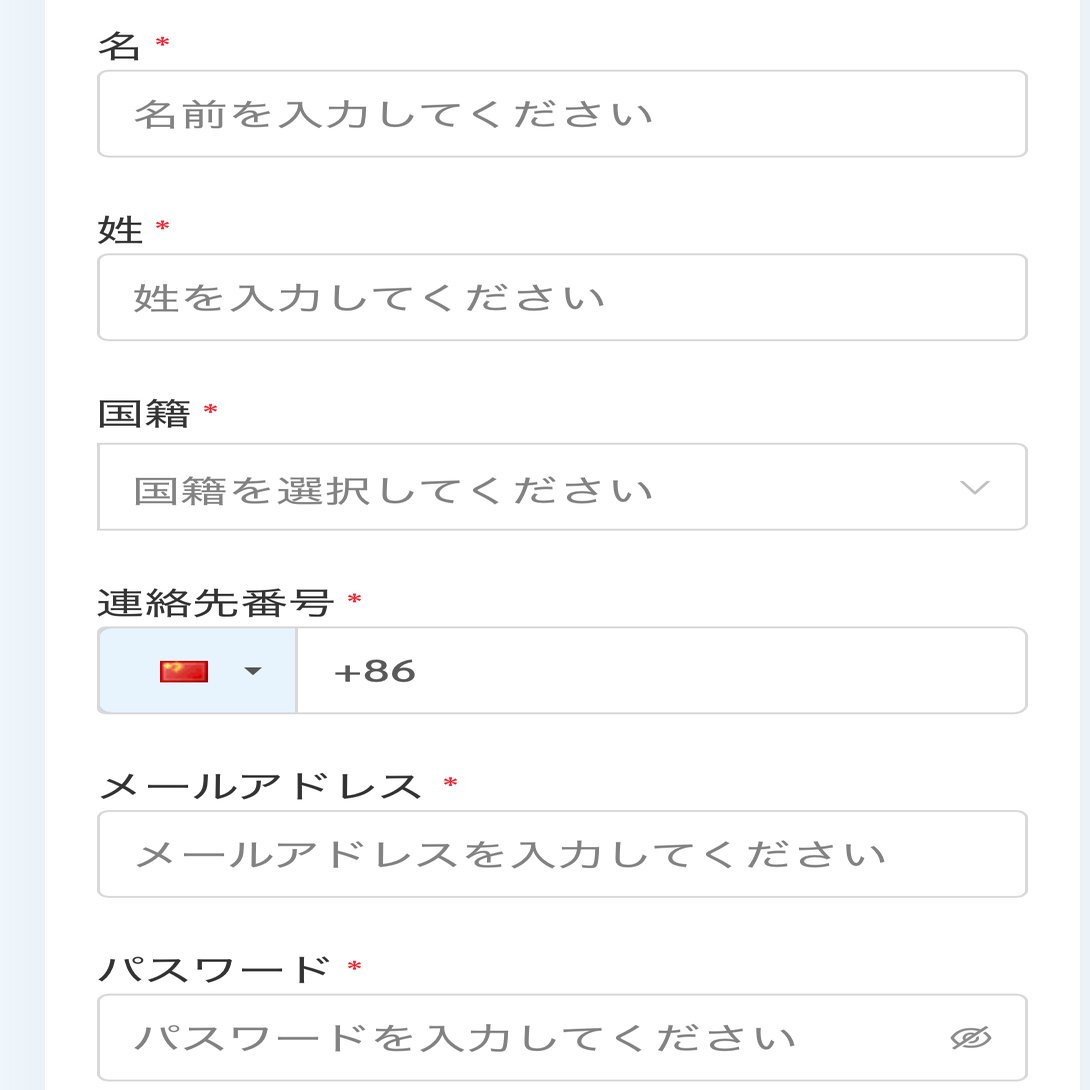
Task: Click the 国籍 label text
Action: [144, 413]
